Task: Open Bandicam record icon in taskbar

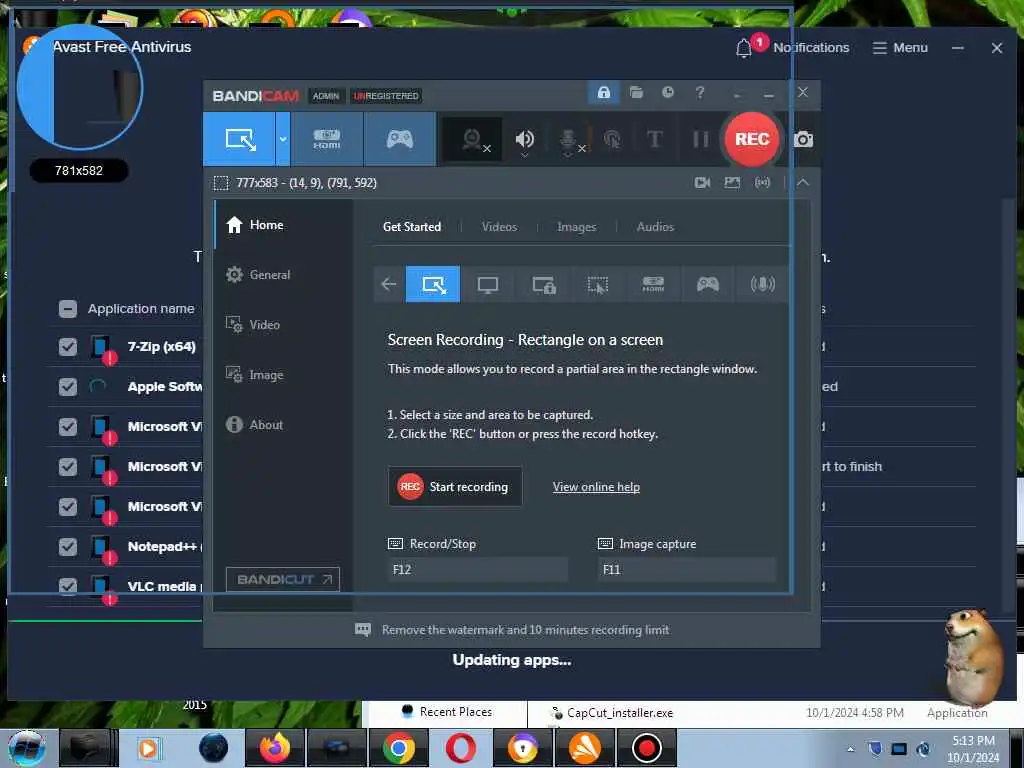Action: 647,748
